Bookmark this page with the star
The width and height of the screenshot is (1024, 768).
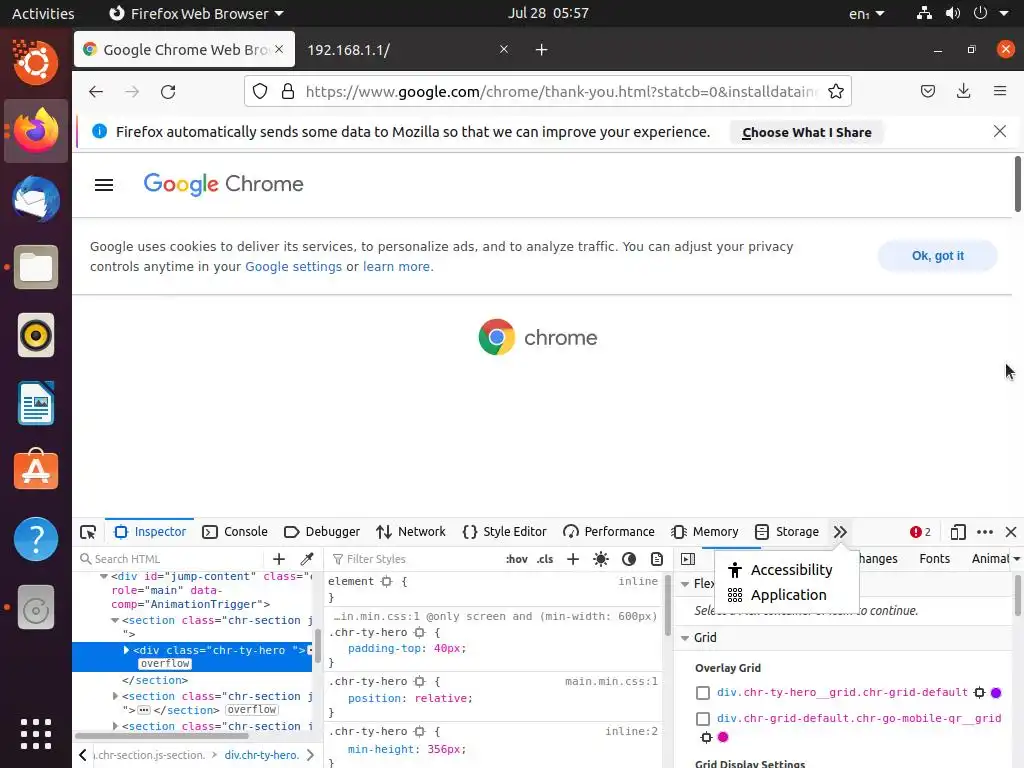coord(836,91)
